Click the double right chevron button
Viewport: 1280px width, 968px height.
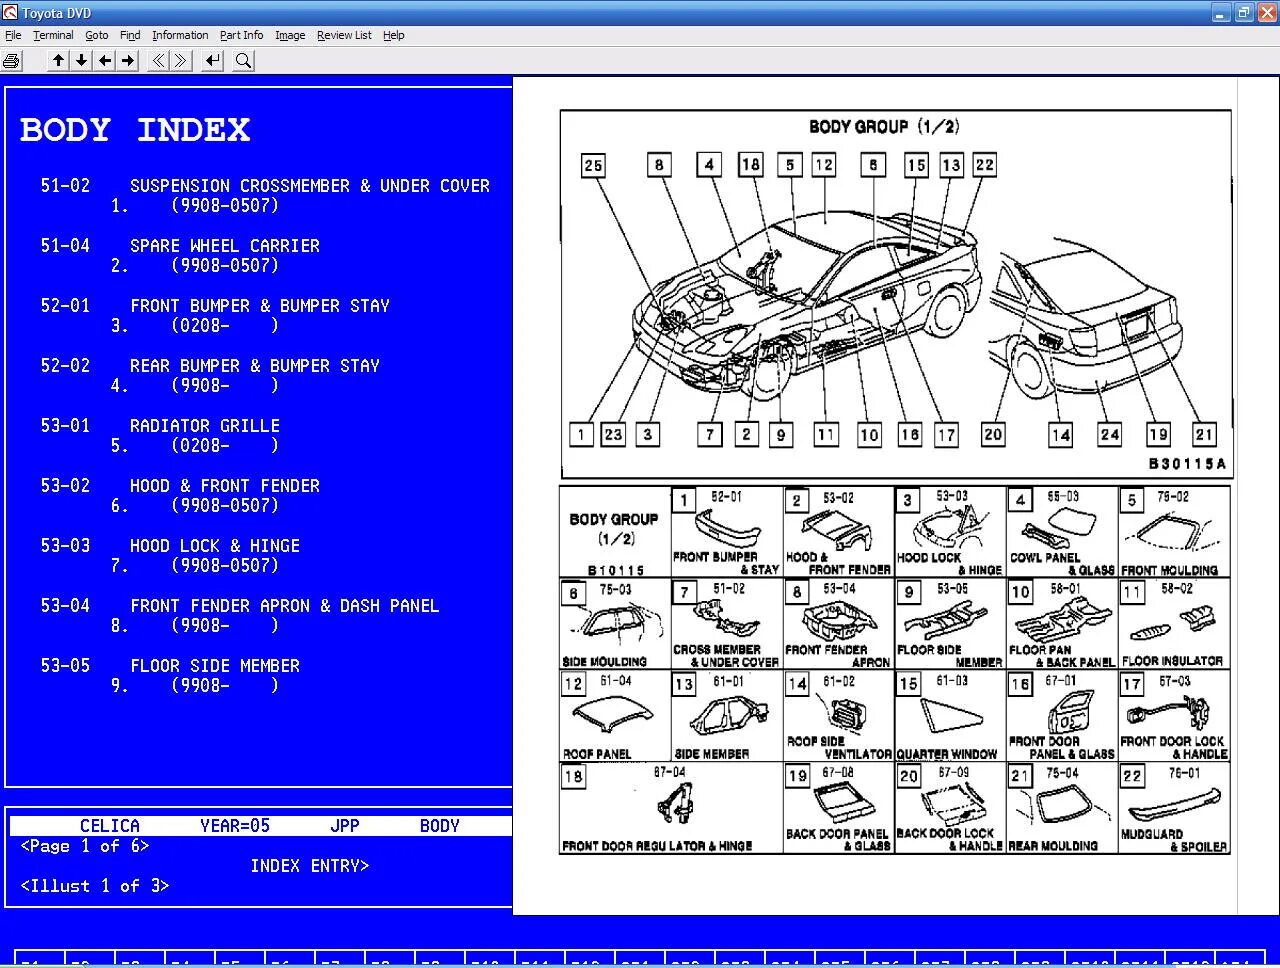click(x=181, y=61)
